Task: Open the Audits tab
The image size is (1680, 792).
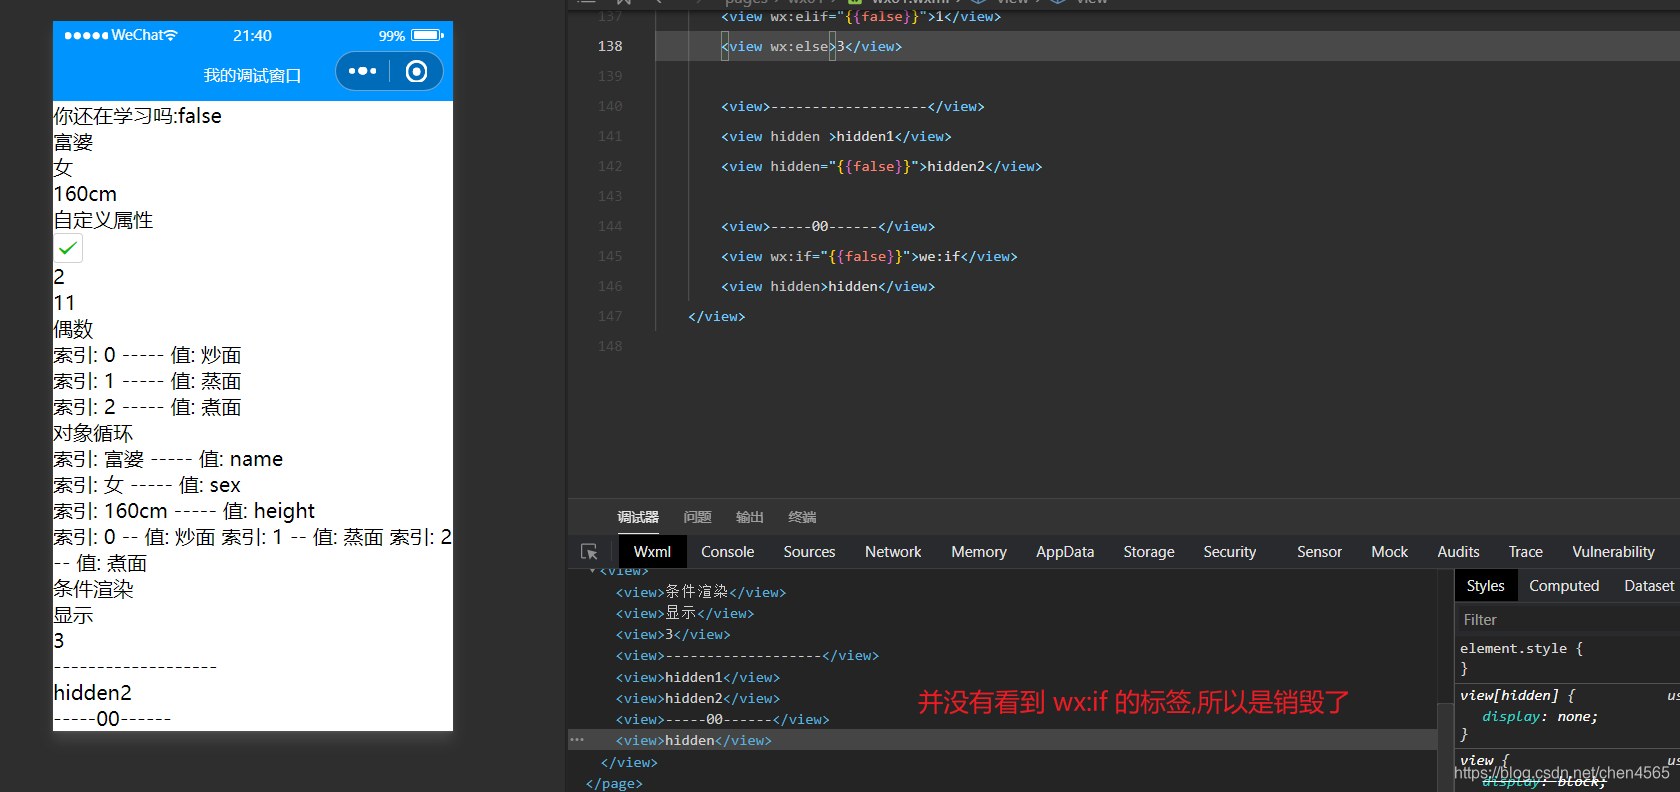Action: click(x=1458, y=552)
